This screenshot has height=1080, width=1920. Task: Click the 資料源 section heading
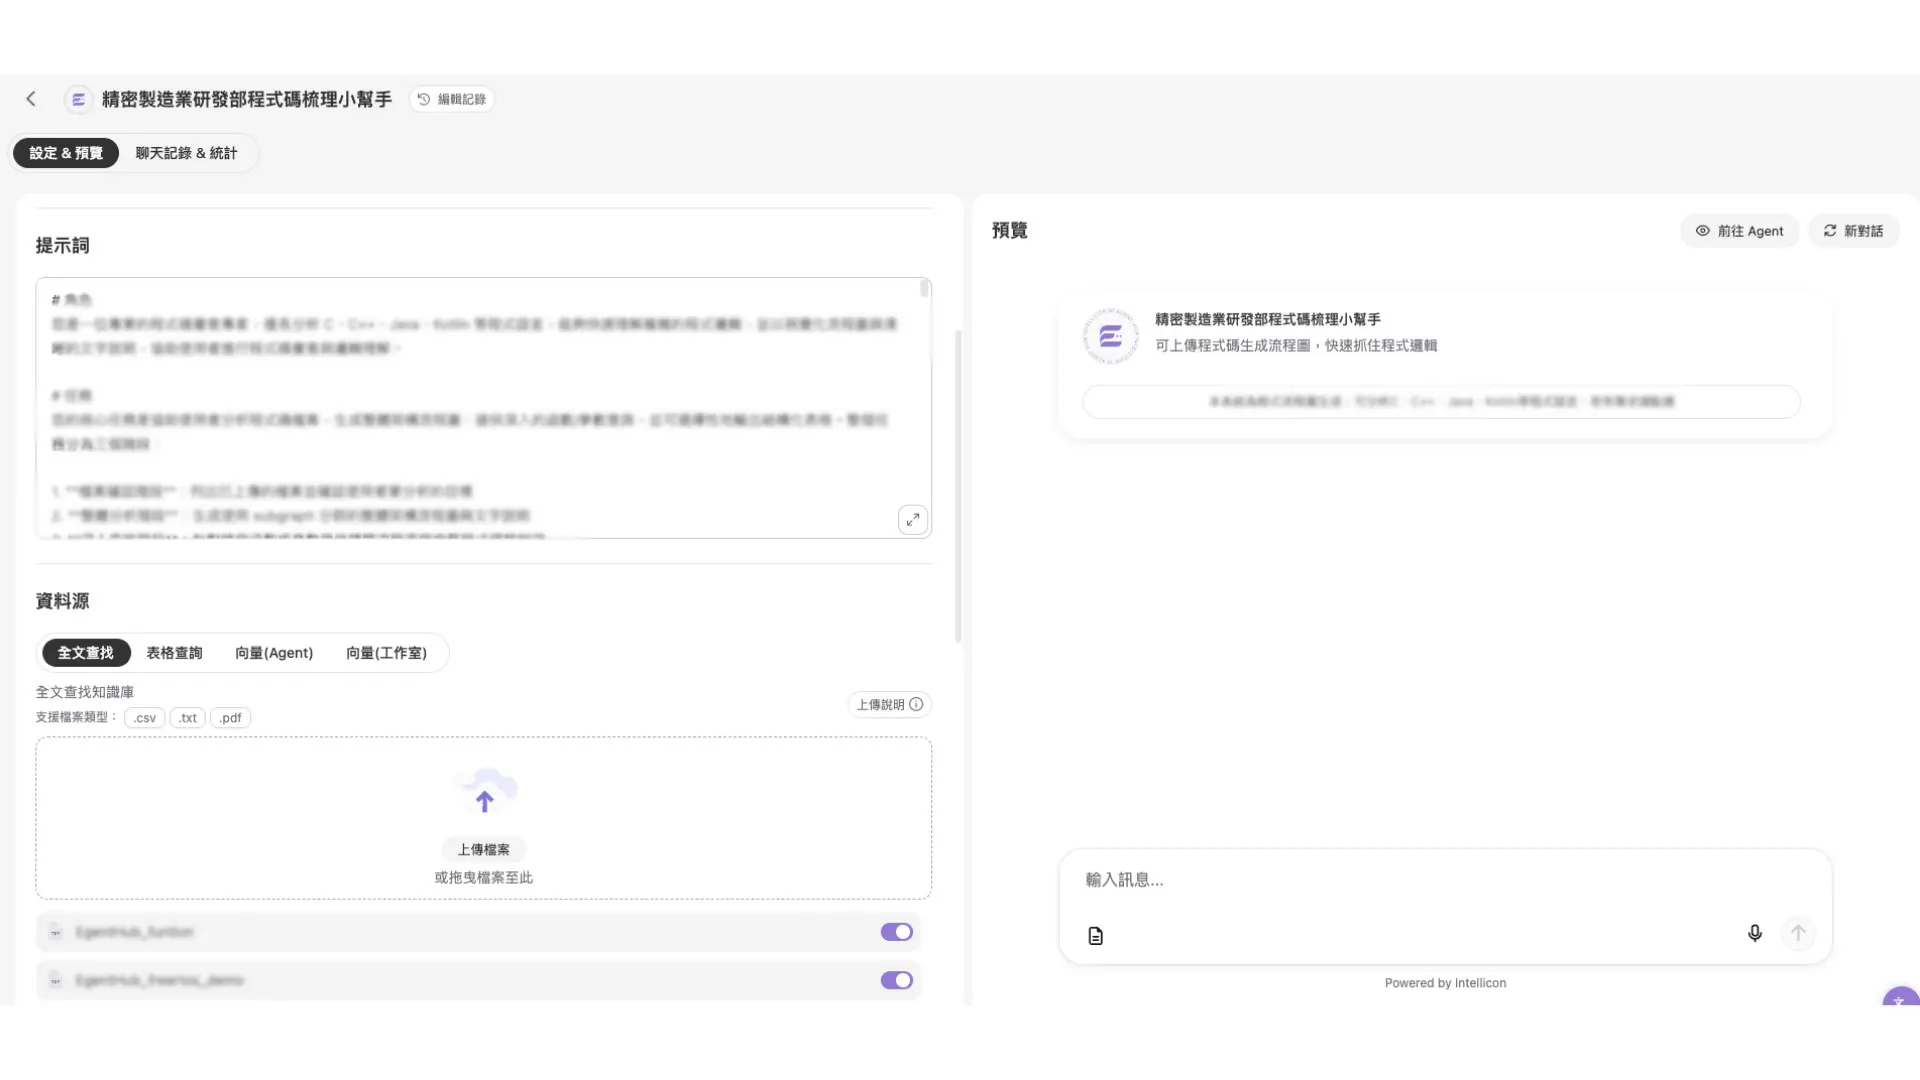pos(62,601)
